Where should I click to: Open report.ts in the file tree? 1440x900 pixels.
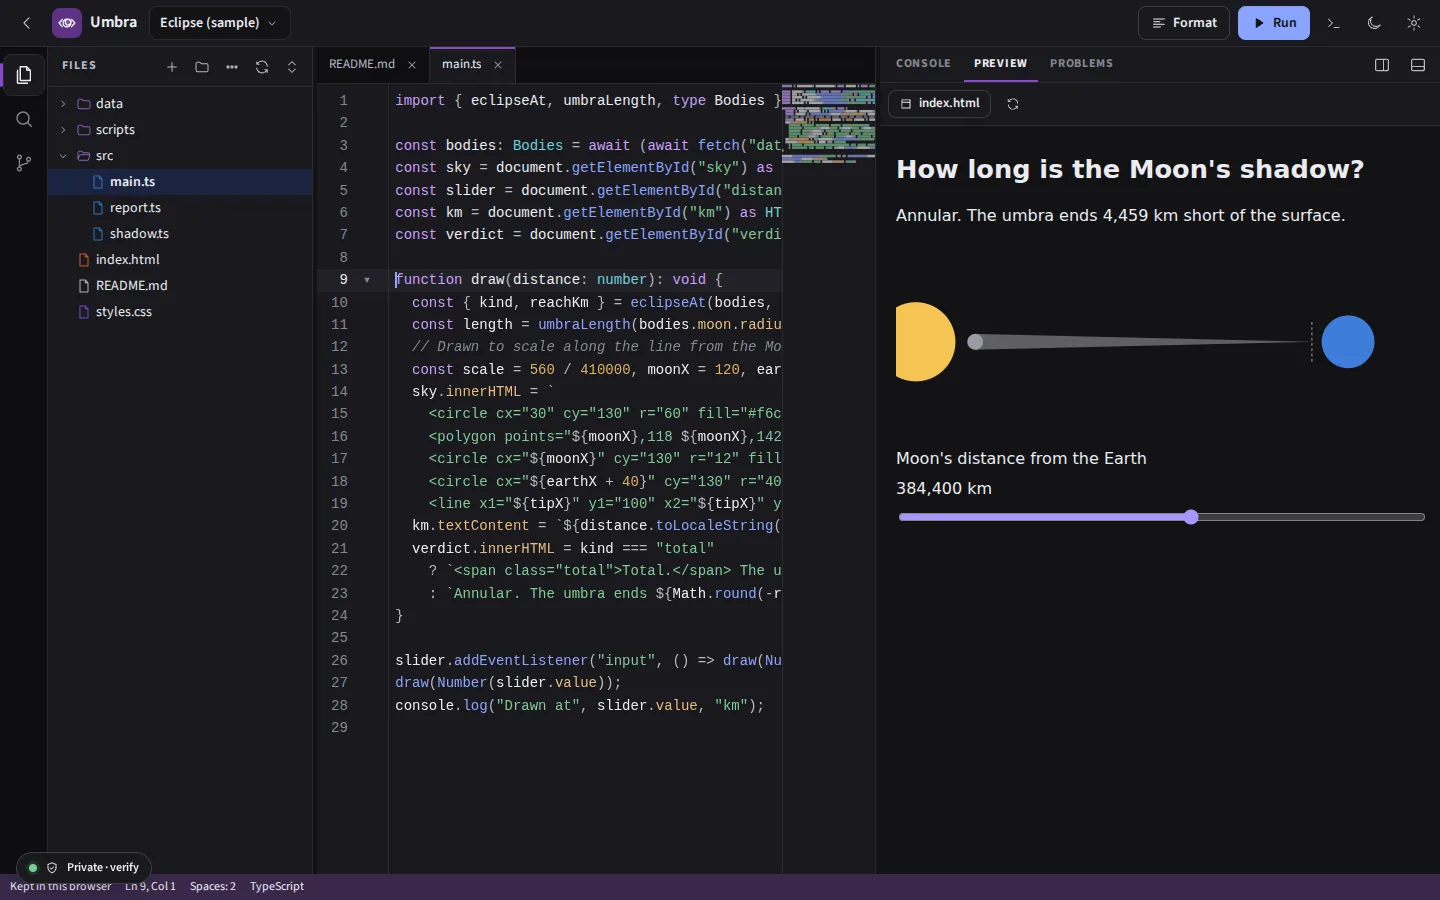tap(180, 208)
